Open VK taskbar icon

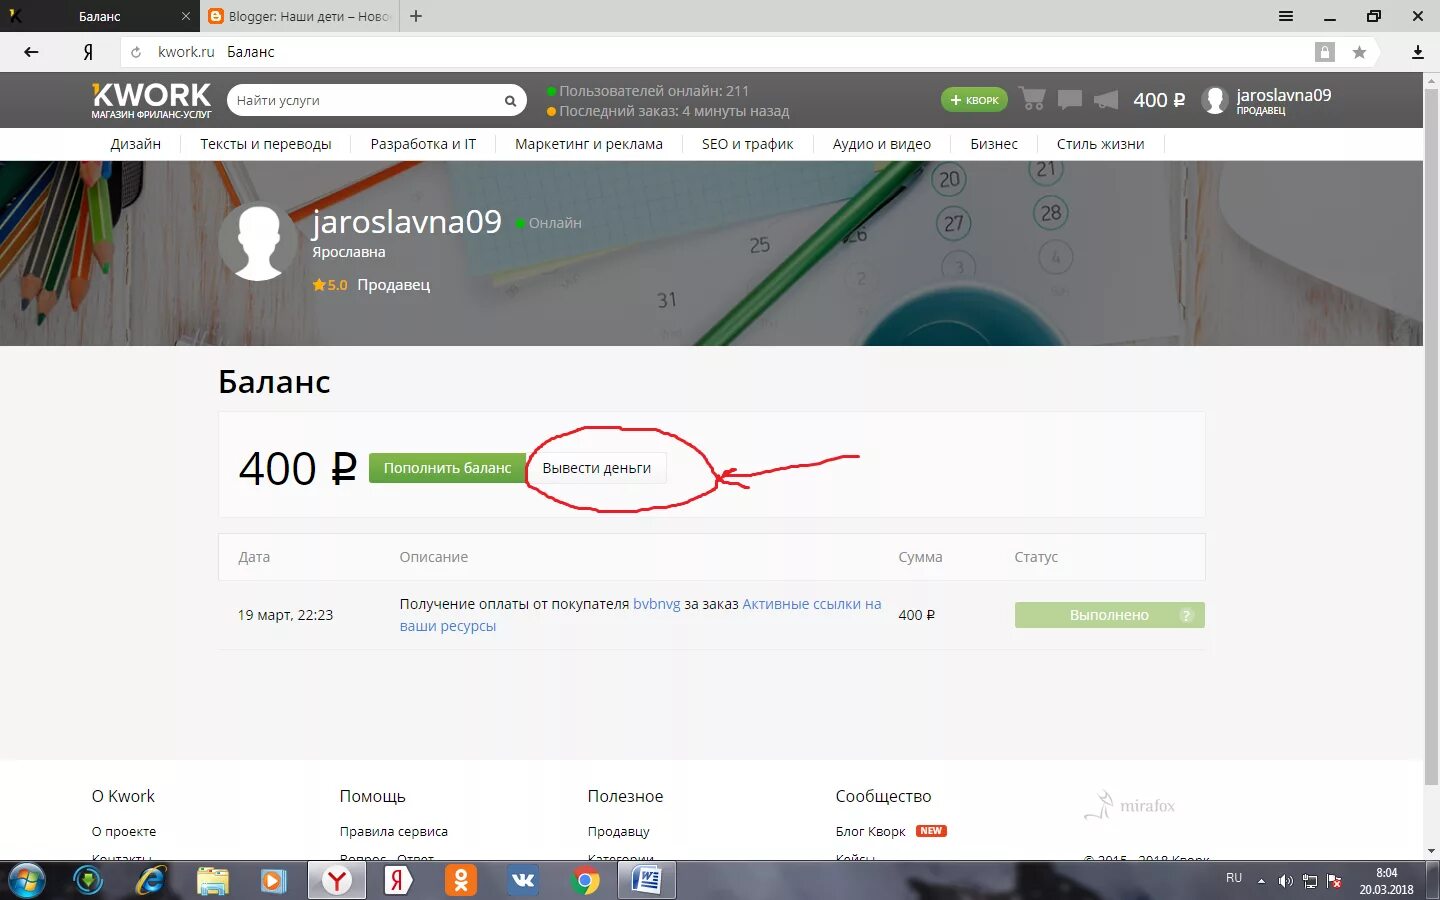click(x=523, y=881)
